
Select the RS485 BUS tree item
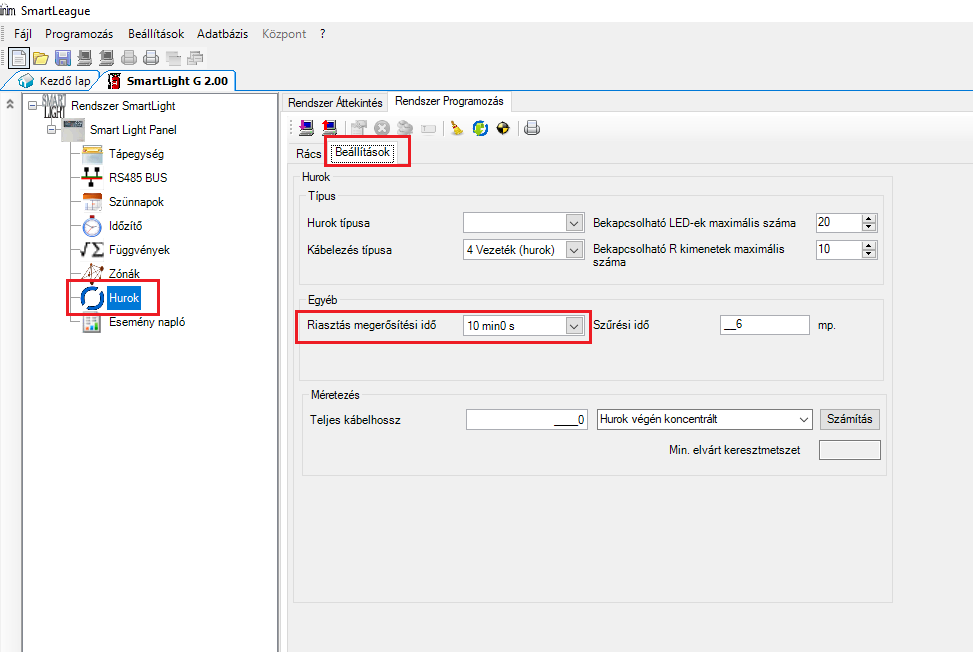pos(138,177)
